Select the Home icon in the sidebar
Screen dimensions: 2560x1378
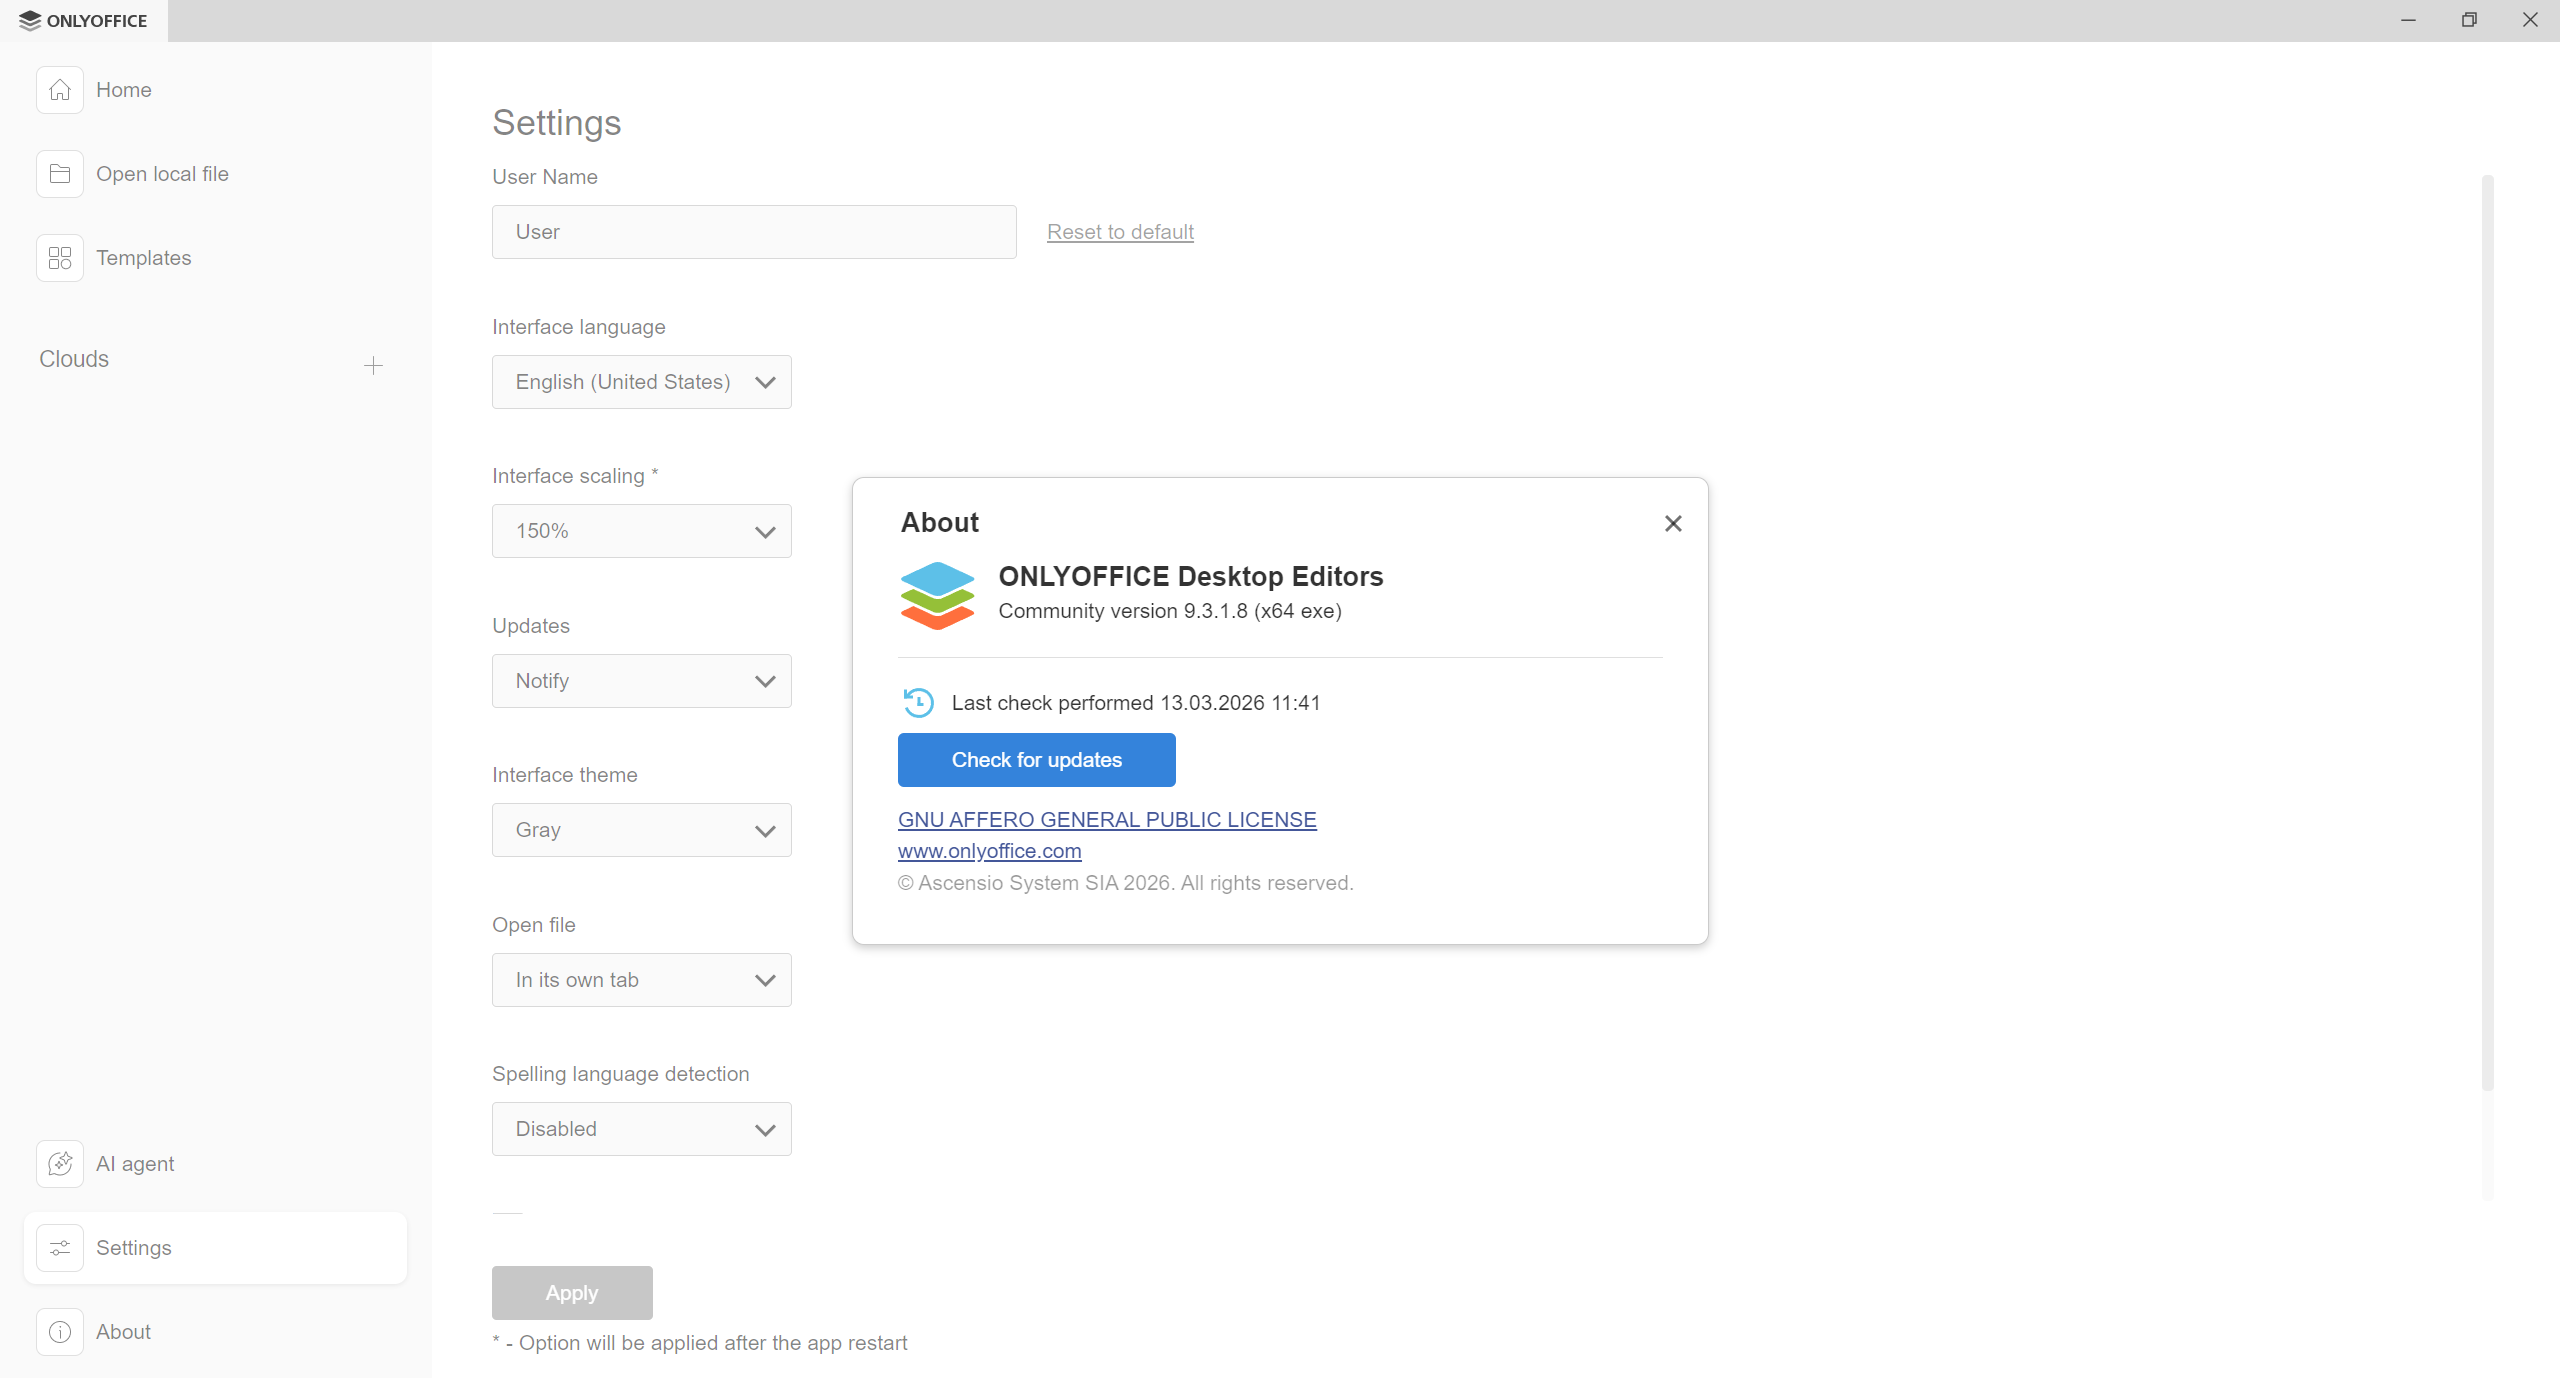point(60,89)
